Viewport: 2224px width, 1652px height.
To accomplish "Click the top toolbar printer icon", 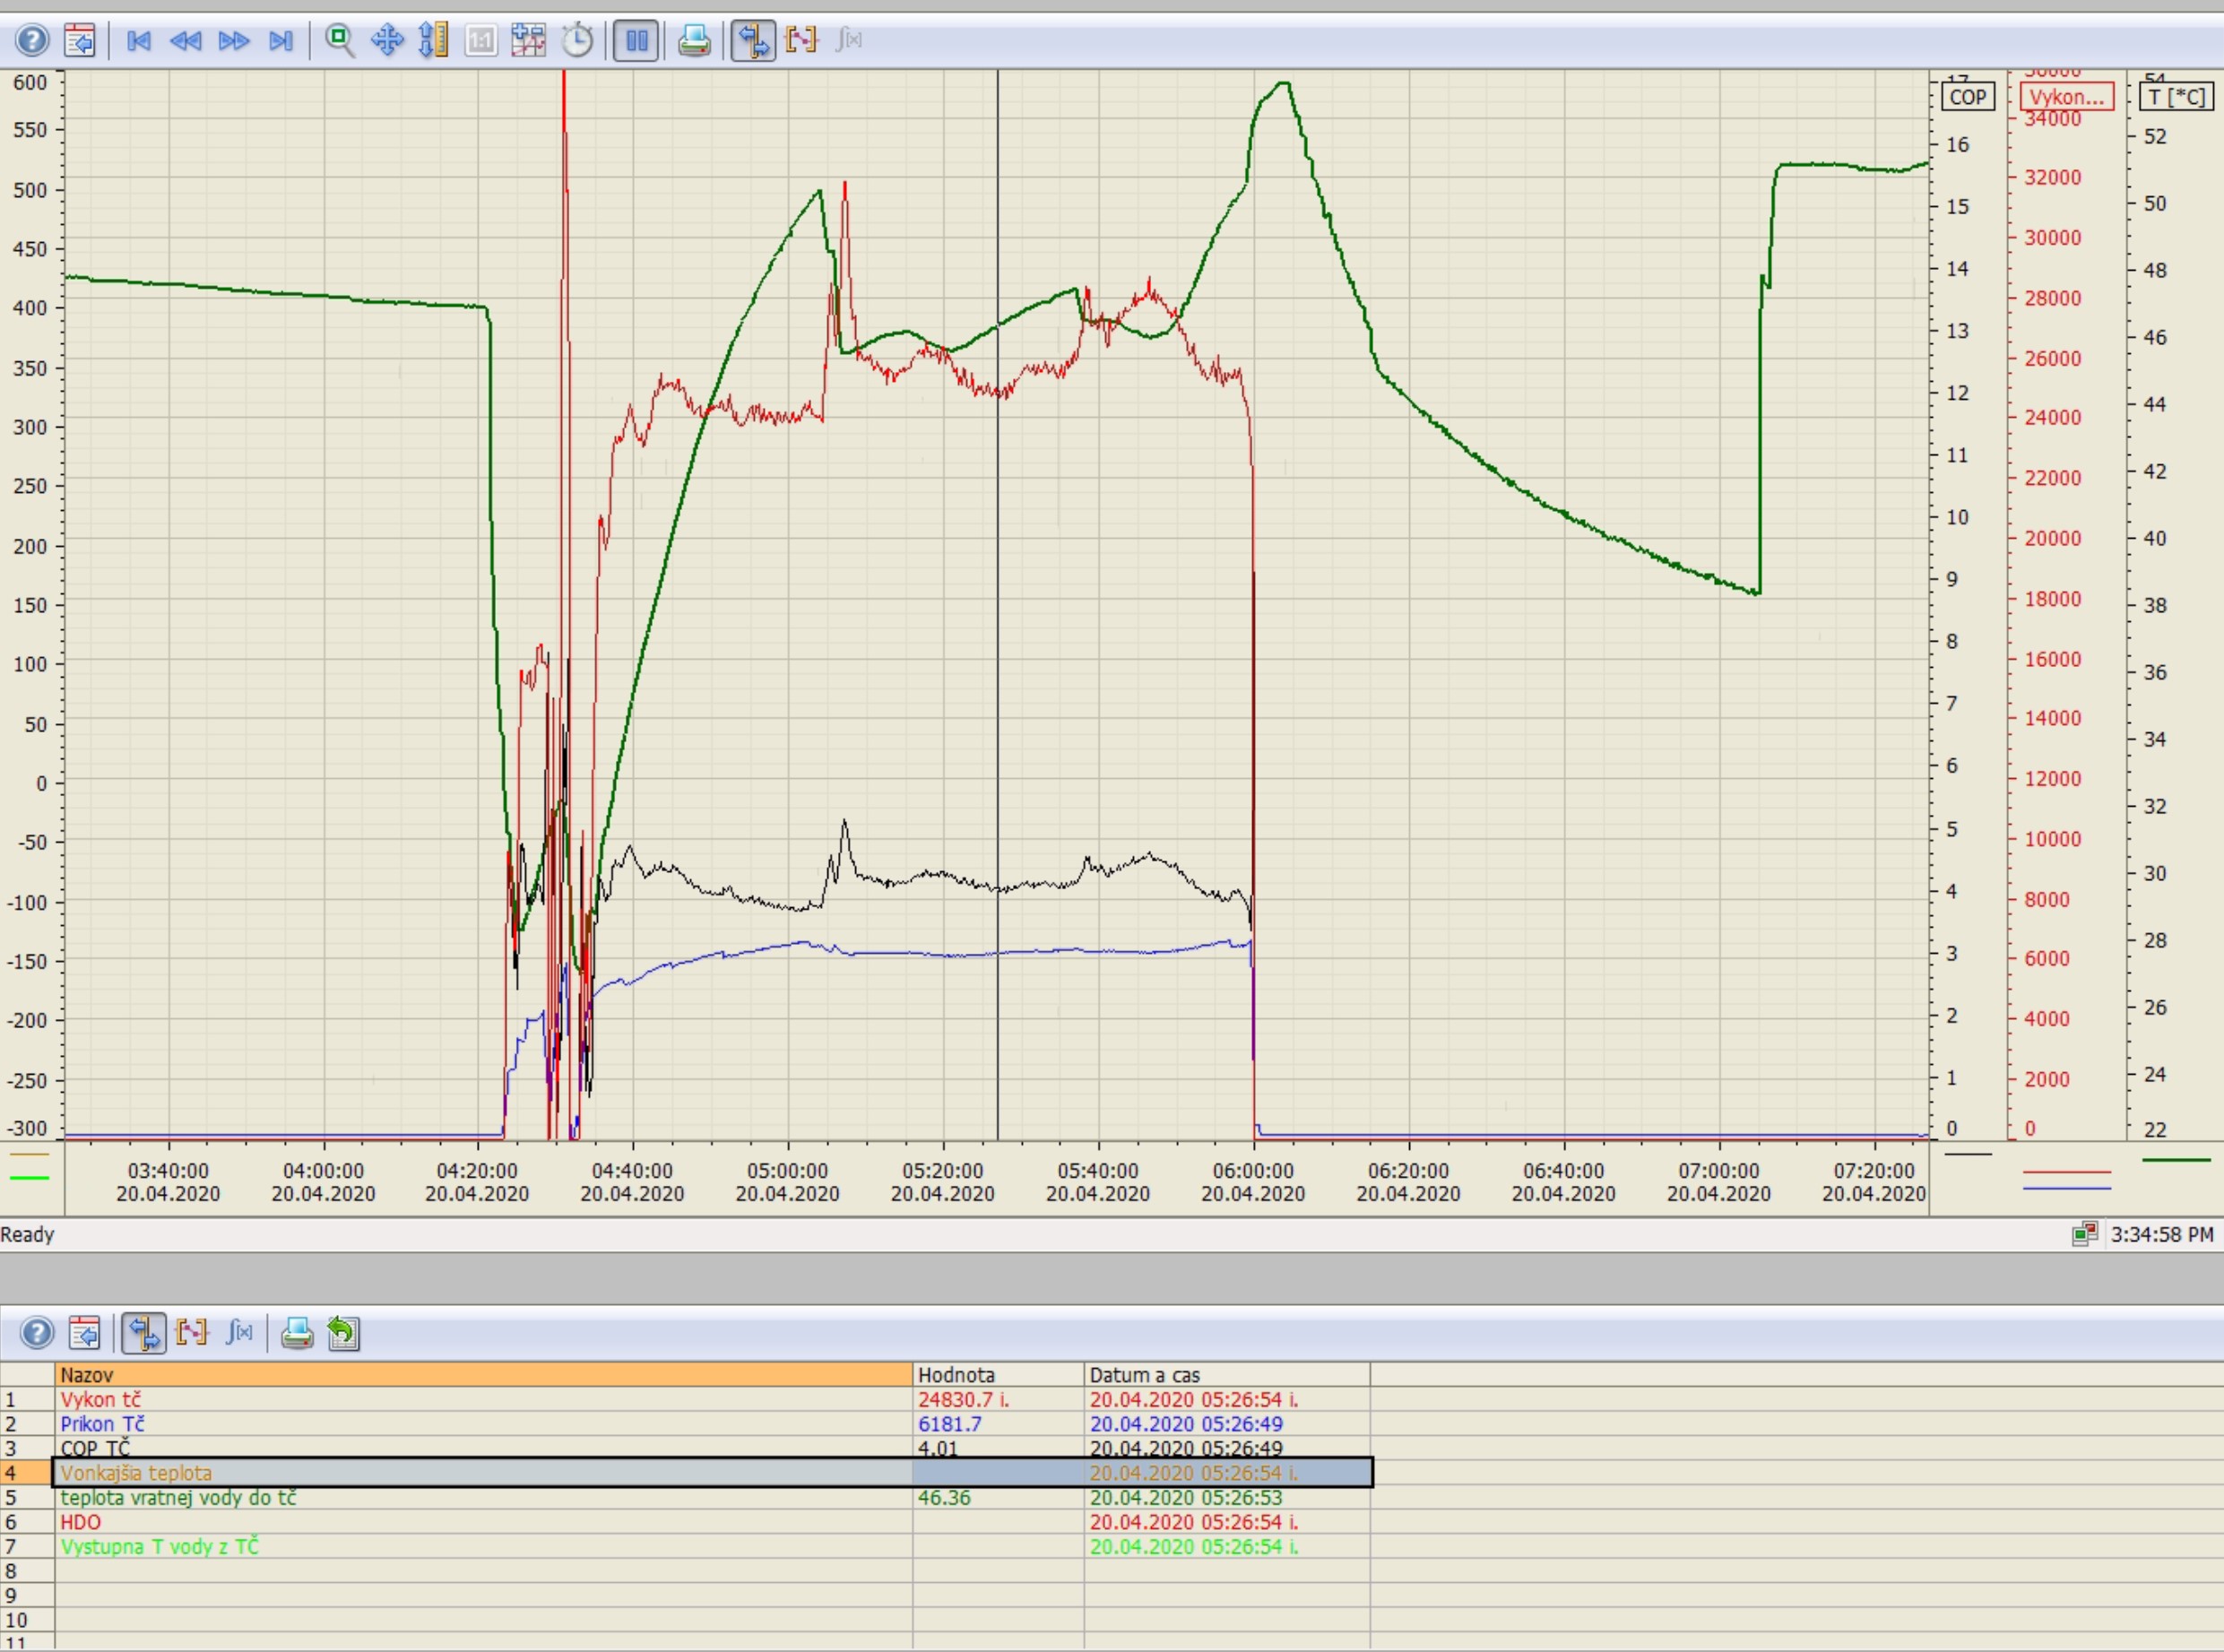I will (694, 41).
